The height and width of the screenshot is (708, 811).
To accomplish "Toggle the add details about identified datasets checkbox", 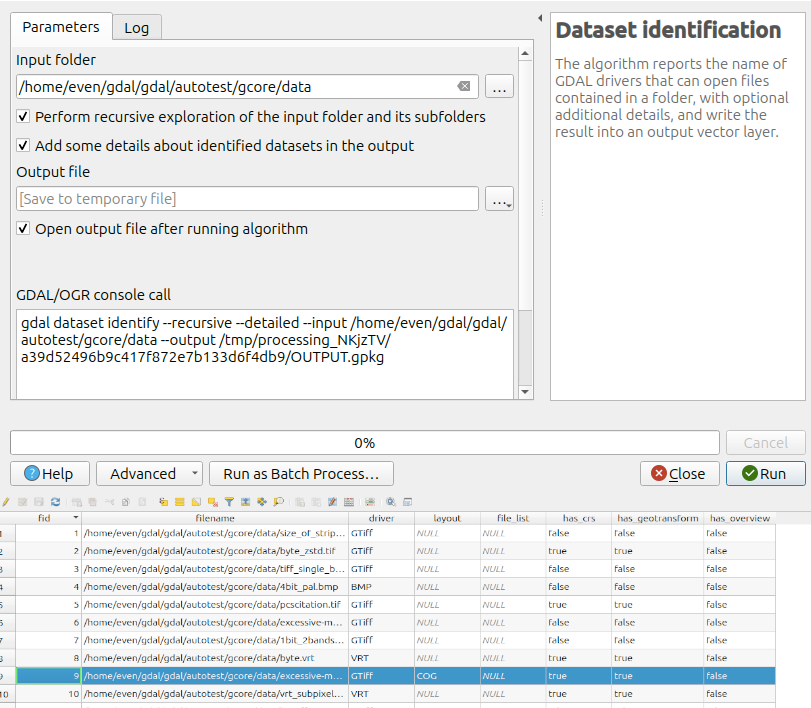I will point(24,146).
